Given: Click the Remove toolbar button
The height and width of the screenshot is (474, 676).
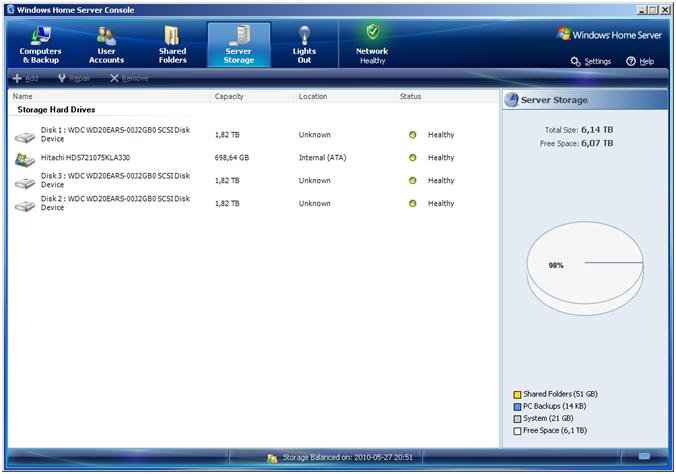Looking at the screenshot, I should click(x=129, y=78).
